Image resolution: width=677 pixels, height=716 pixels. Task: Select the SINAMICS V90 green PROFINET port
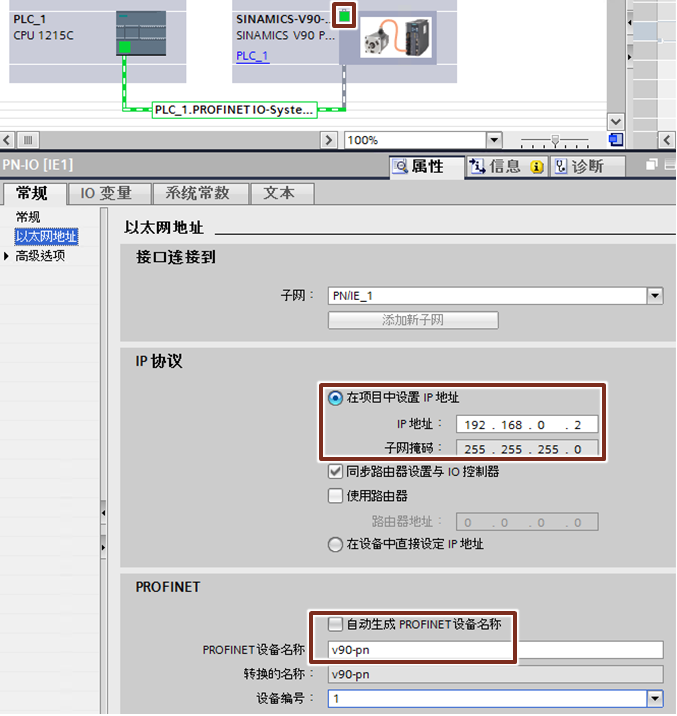344,16
